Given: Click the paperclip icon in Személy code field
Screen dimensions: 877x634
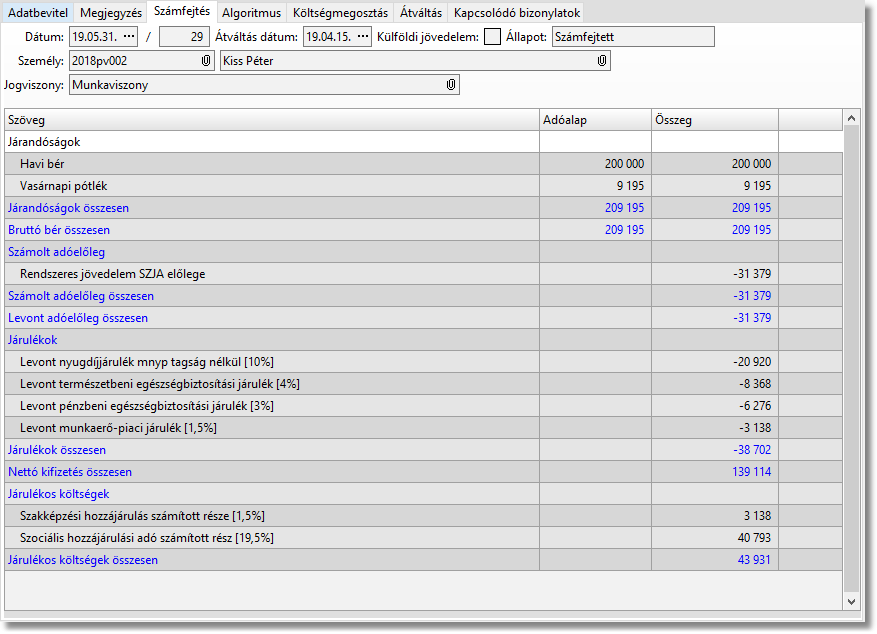Looking at the screenshot, I should click(x=205, y=61).
